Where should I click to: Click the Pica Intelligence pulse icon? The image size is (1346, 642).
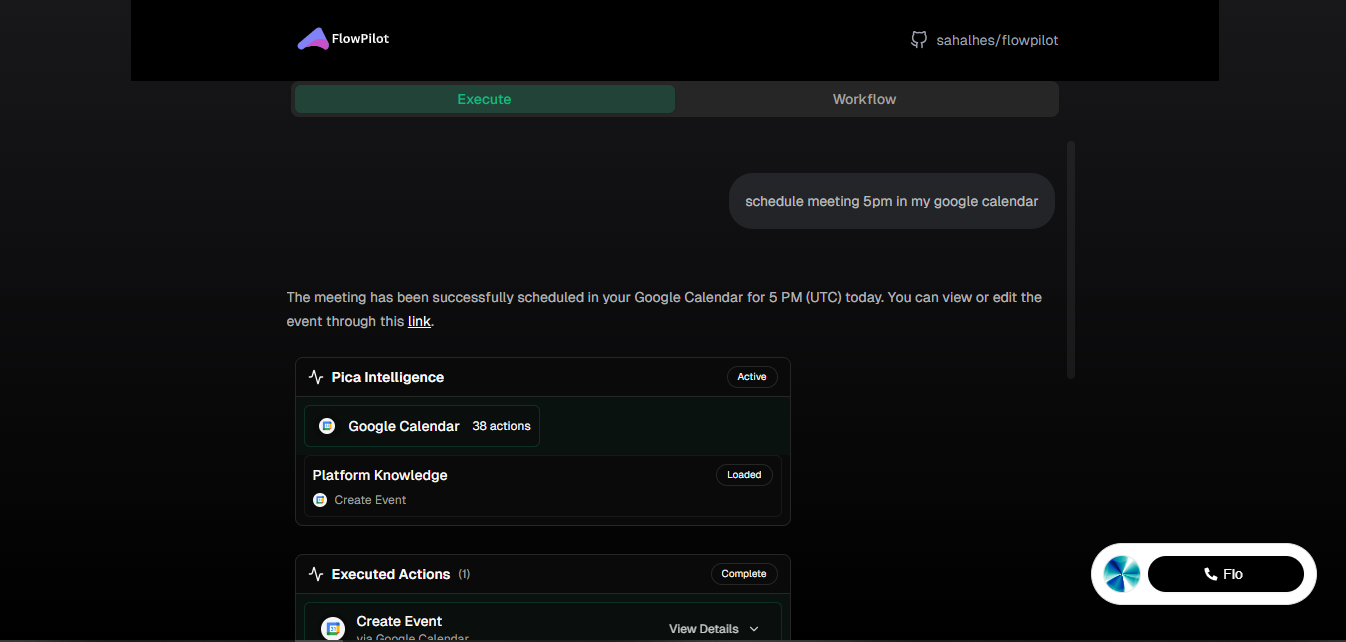316,377
